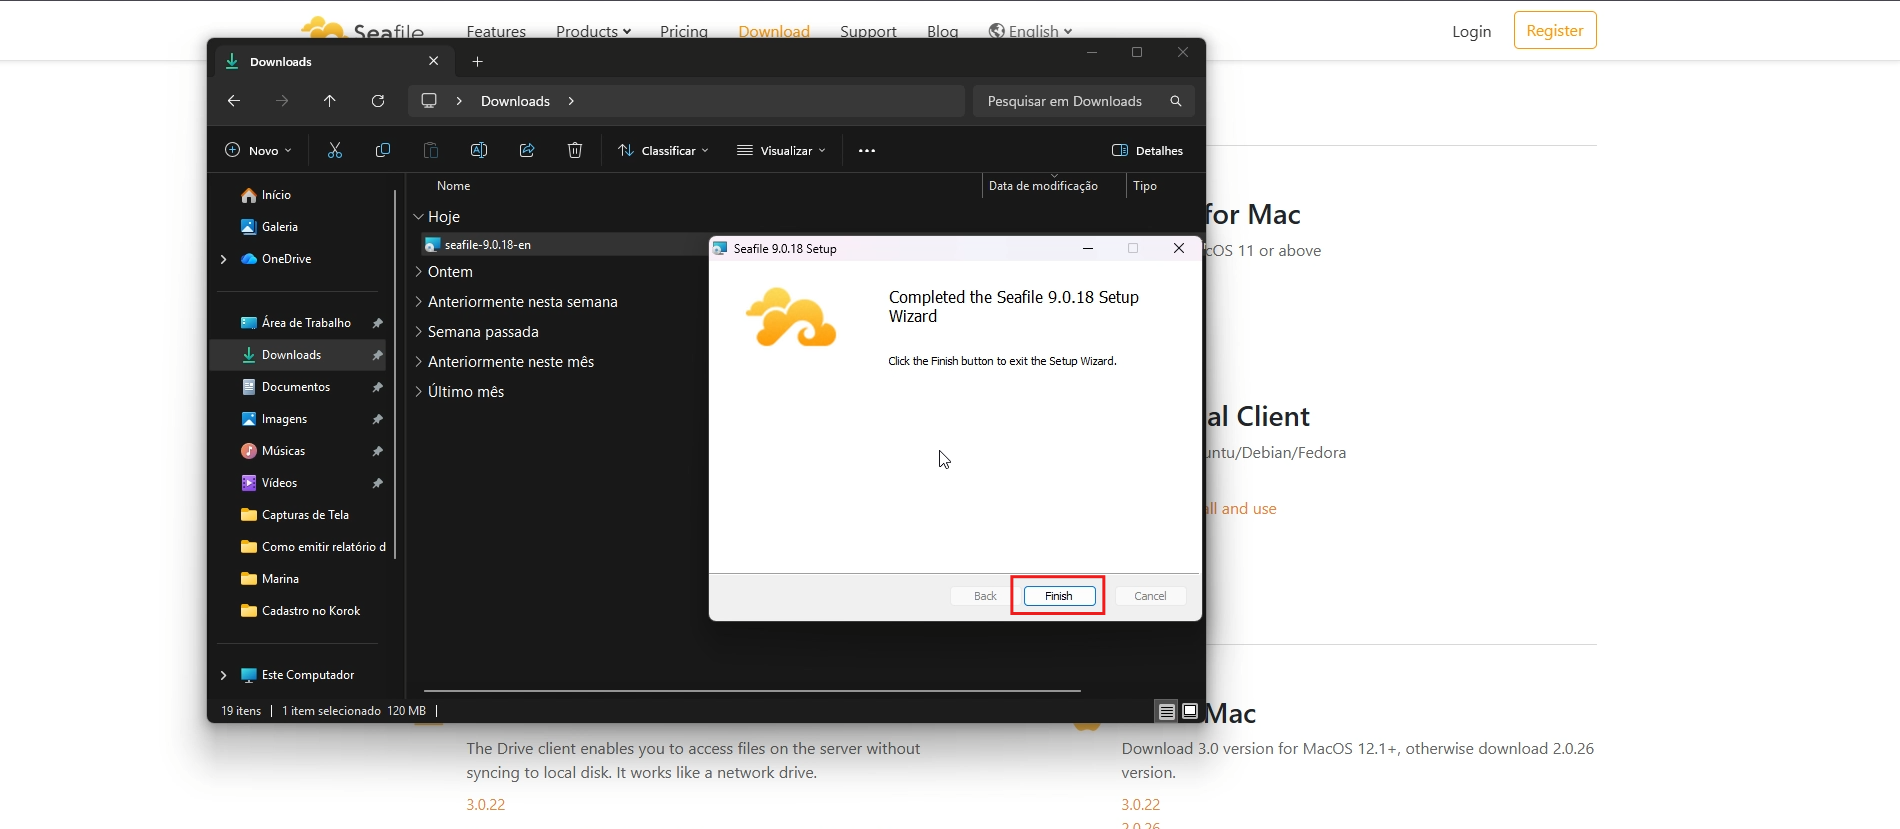
Task: Refresh the Downloads folder view
Action: (x=378, y=101)
